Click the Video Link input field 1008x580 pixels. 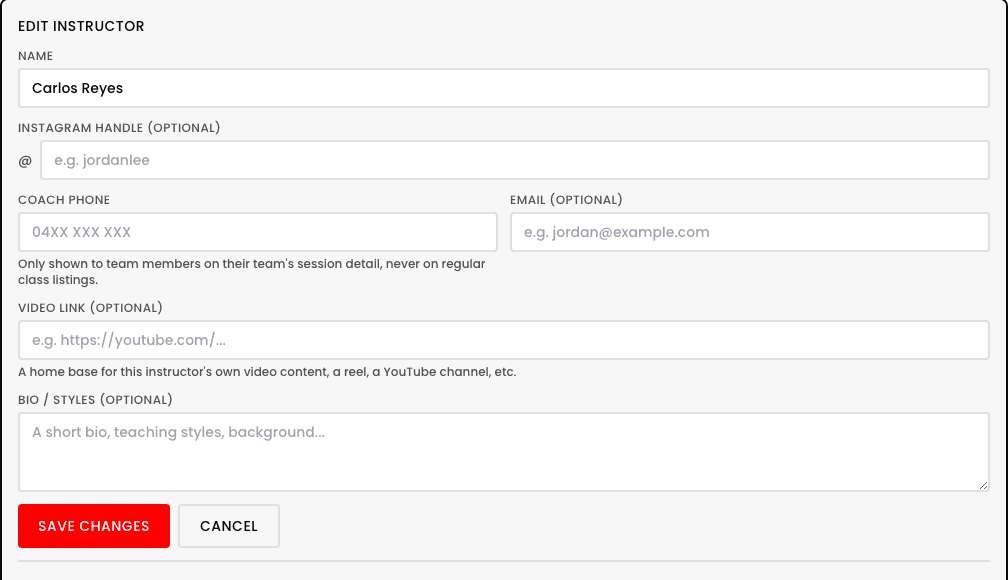[x=503, y=340]
